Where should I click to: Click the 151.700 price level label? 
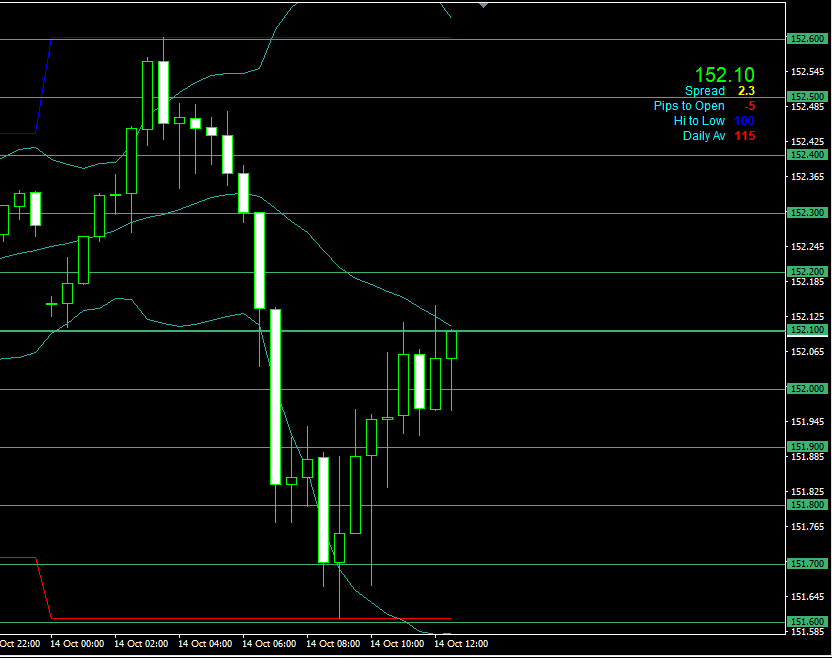pos(807,564)
